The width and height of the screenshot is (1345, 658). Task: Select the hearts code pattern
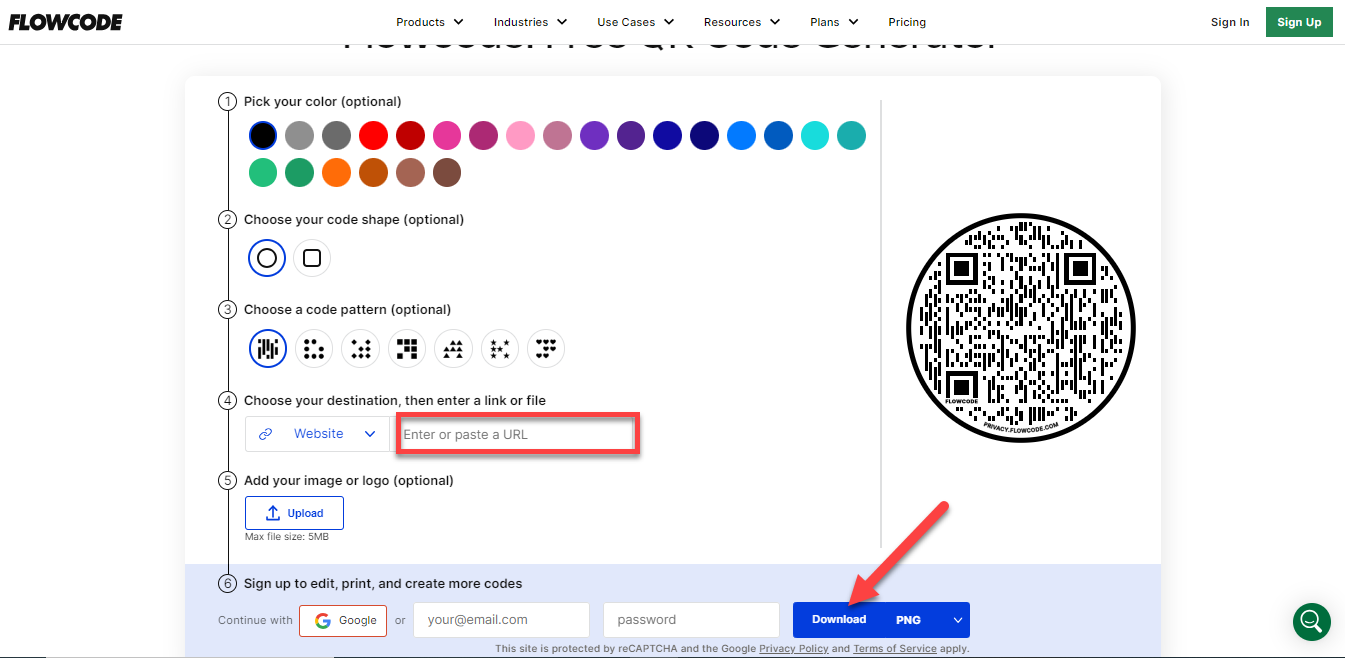coord(546,348)
